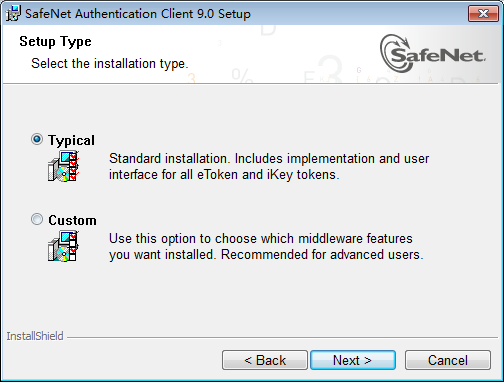Select the Custom radio button
This screenshot has height=382, width=504.
(37, 219)
